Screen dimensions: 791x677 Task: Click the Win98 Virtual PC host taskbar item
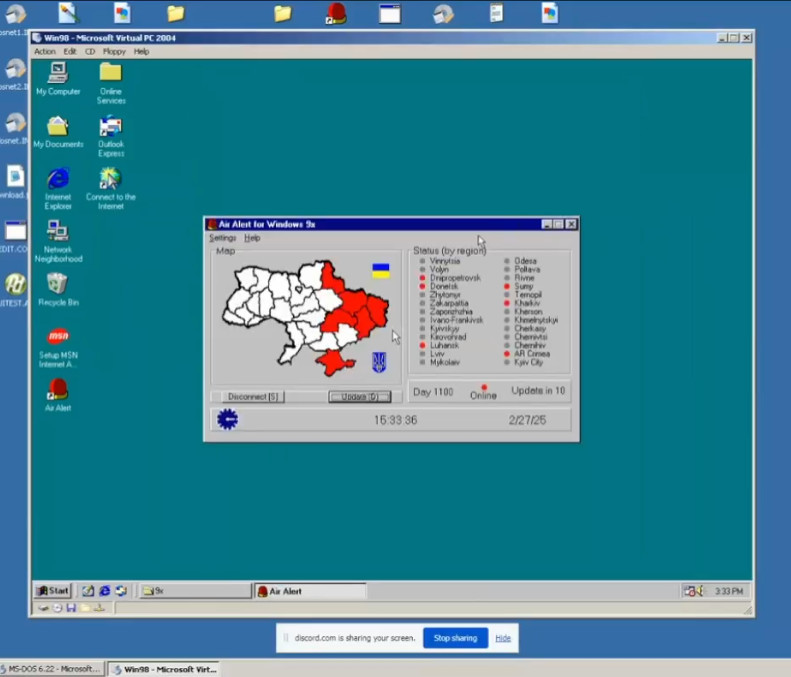pyautogui.click(x=163, y=669)
